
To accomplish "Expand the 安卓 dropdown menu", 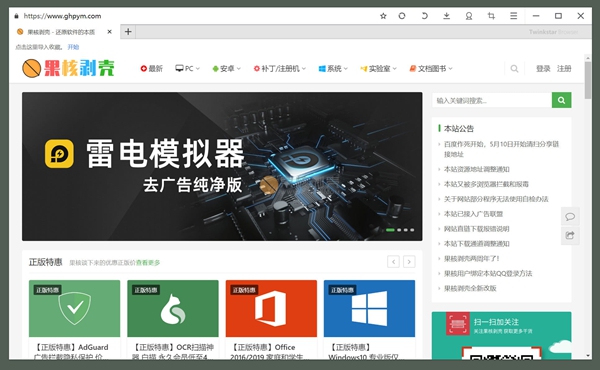I will click(227, 68).
